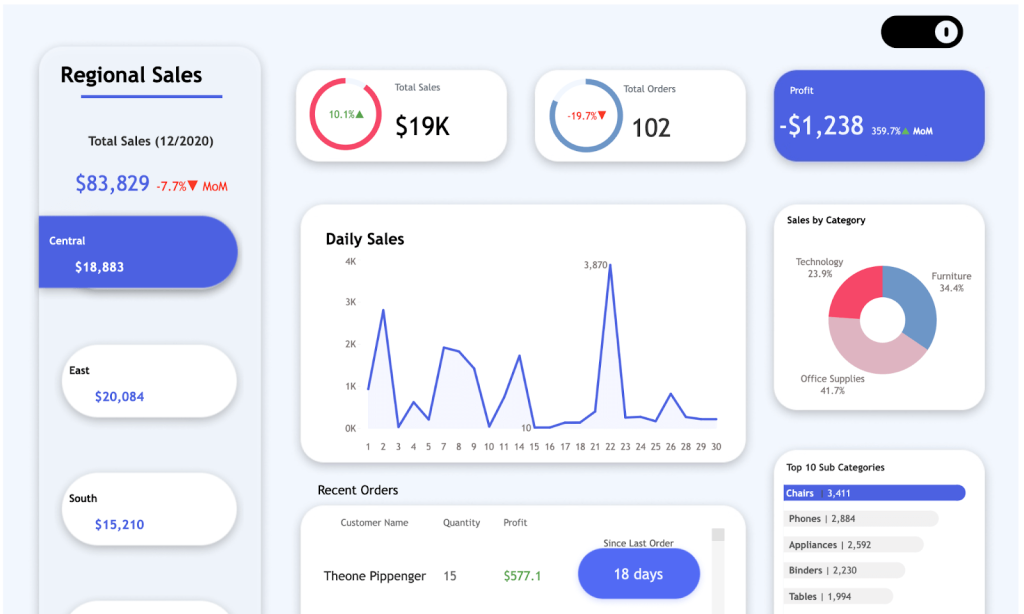Click the Daily Sales chart title

click(365, 239)
